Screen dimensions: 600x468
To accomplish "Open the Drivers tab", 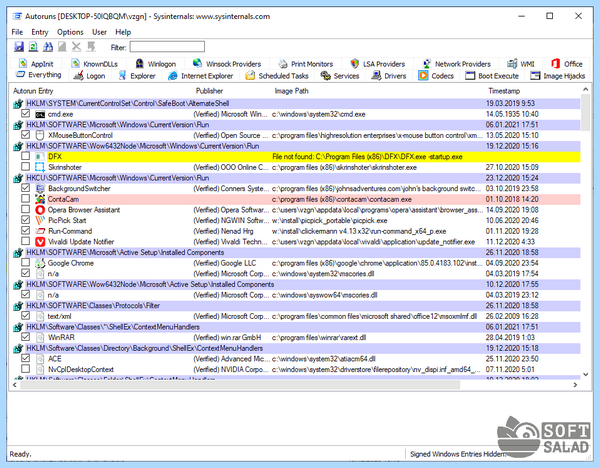I will pyautogui.click(x=389, y=76).
